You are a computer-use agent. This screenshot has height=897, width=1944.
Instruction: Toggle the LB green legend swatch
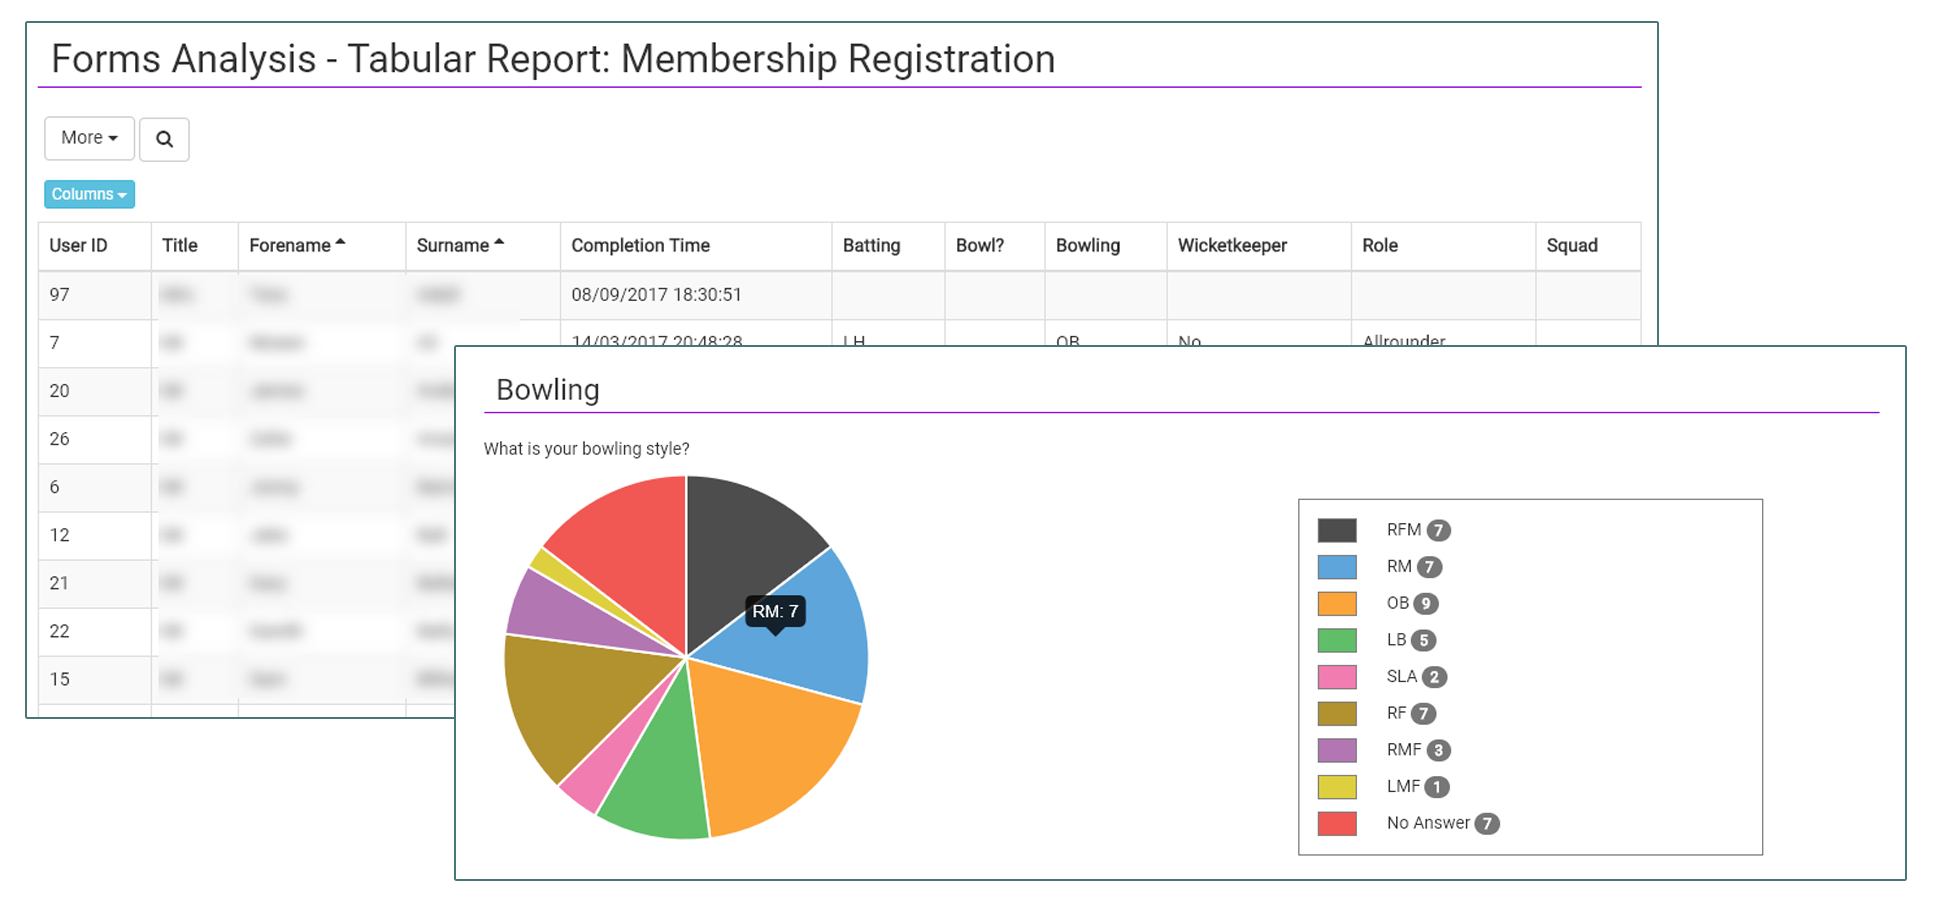1337,640
